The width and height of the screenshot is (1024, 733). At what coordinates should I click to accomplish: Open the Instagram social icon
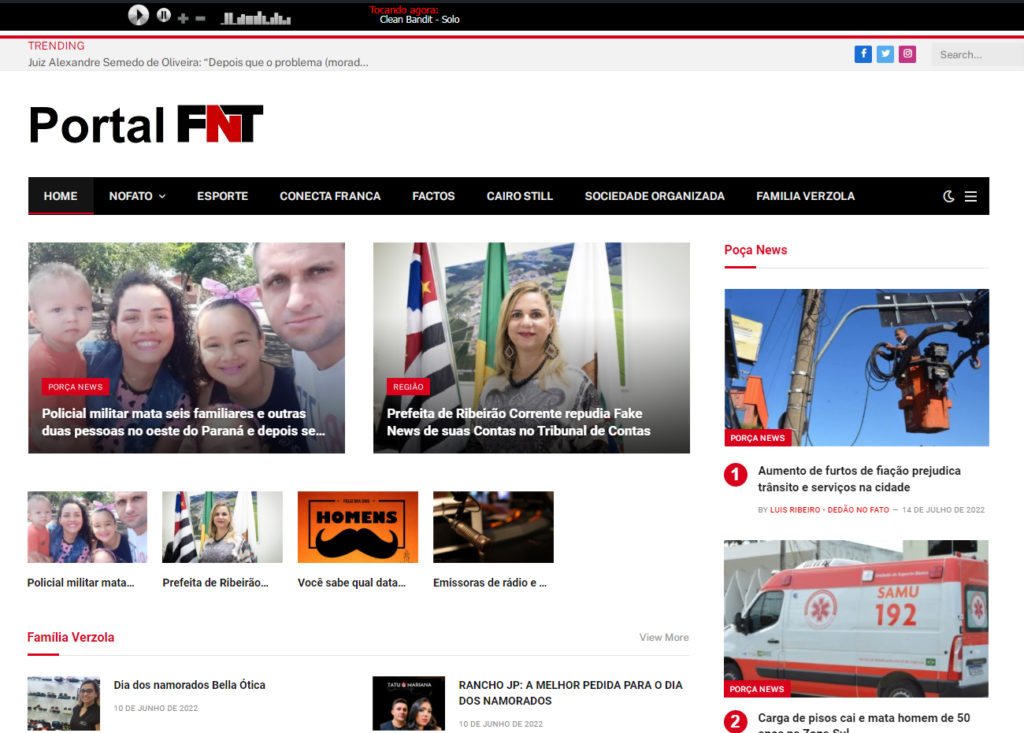coord(907,54)
